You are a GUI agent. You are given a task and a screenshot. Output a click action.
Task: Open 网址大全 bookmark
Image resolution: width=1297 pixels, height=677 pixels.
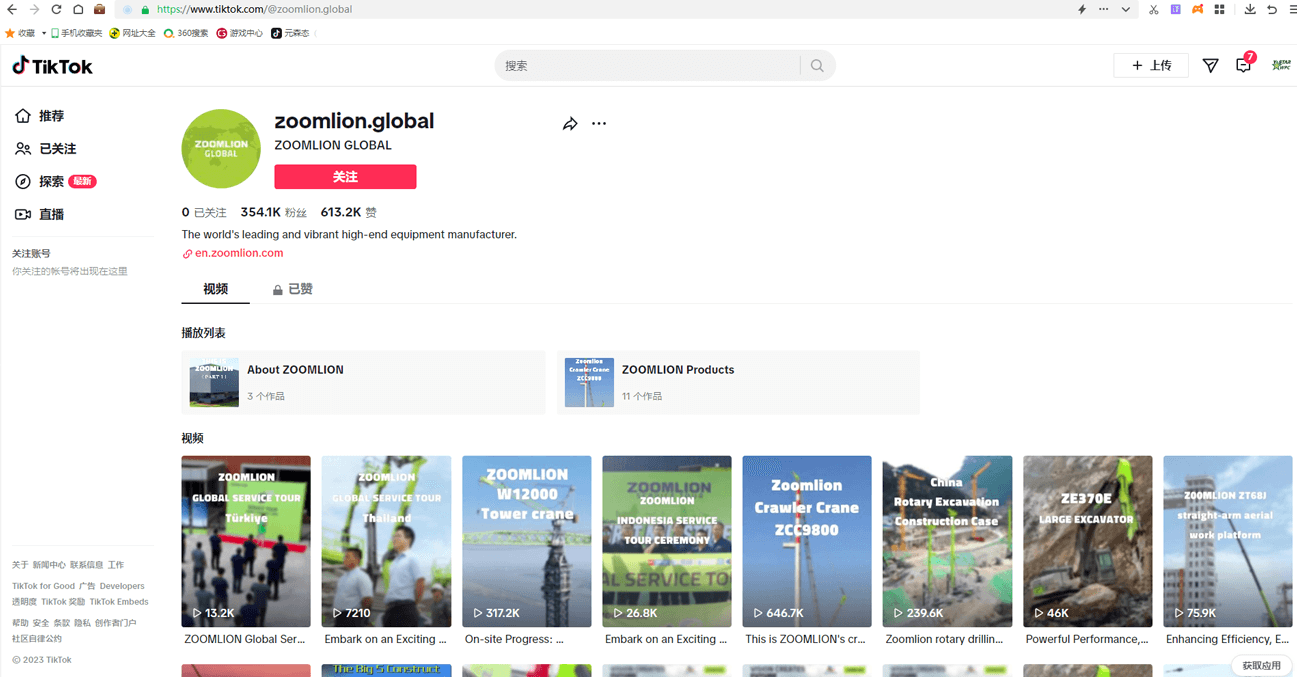(133, 33)
